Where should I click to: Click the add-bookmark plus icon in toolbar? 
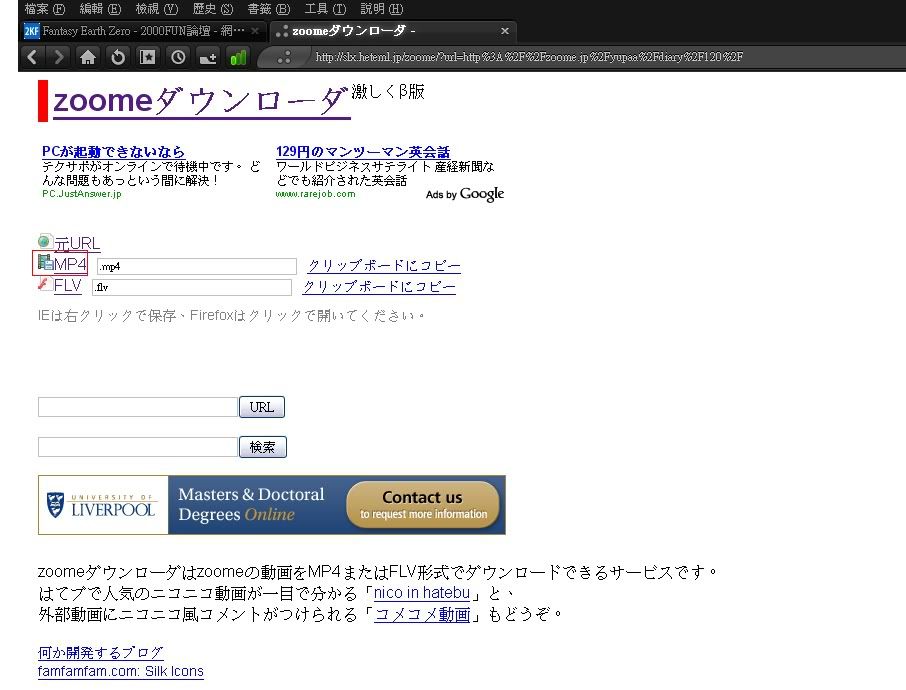pos(208,57)
